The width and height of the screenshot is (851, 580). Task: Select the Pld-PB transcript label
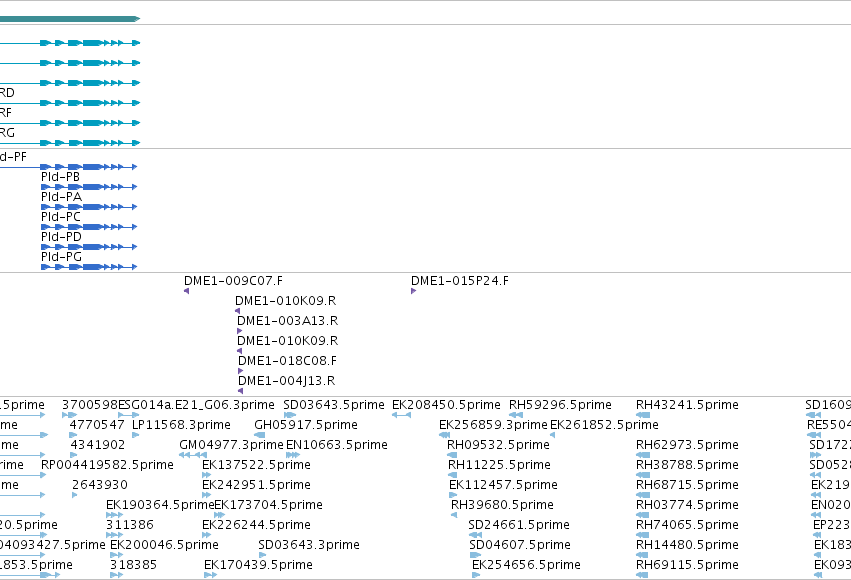[60, 177]
